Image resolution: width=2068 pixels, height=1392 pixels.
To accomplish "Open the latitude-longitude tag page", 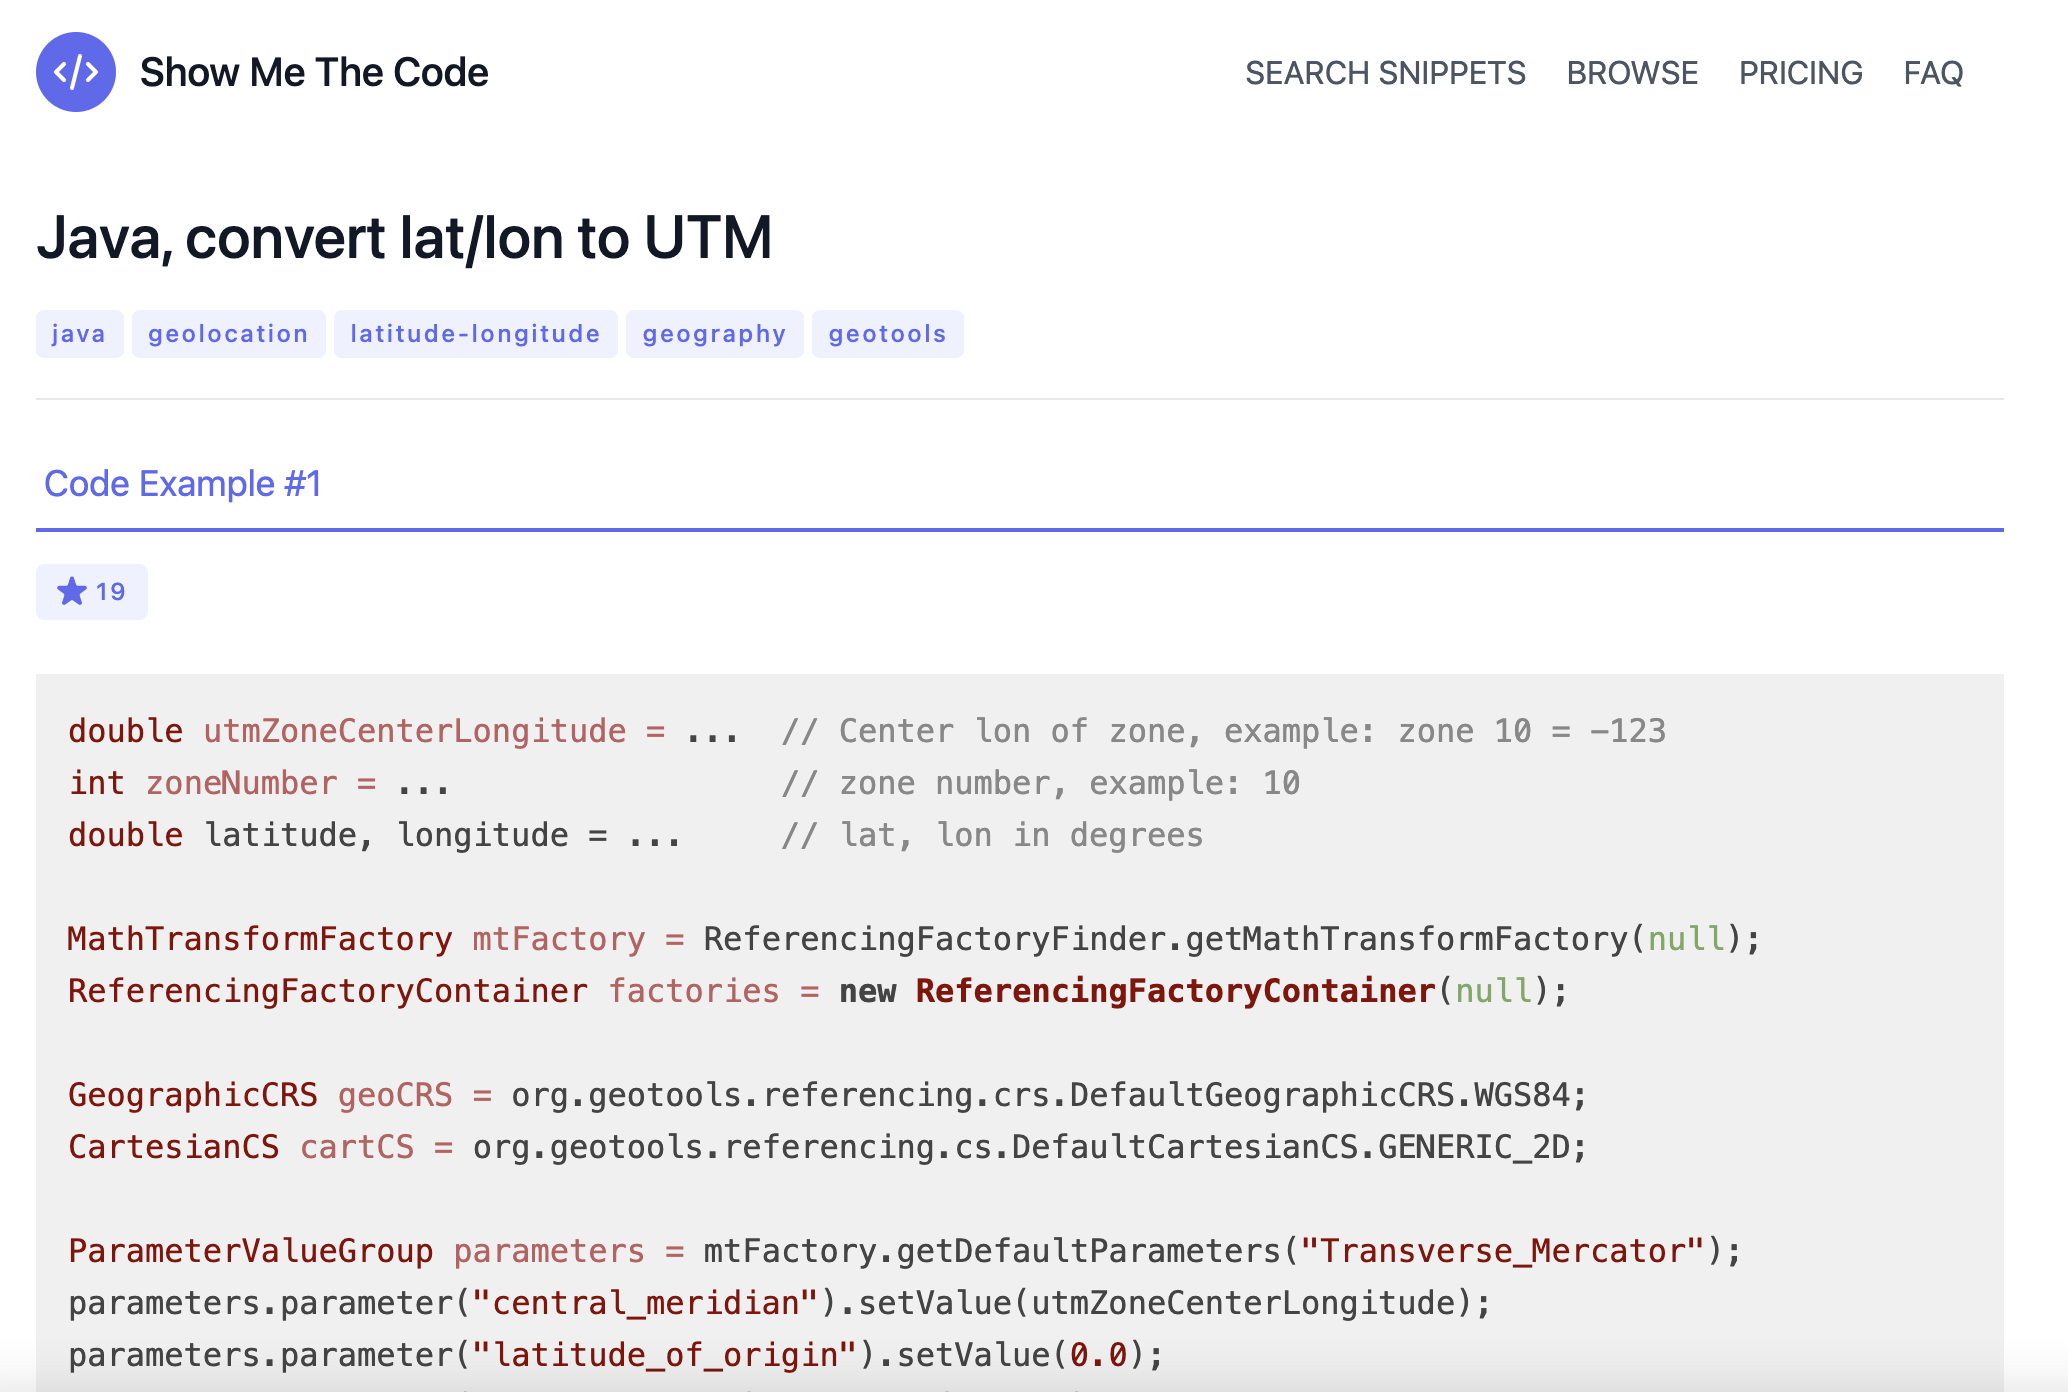I will point(475,333).
